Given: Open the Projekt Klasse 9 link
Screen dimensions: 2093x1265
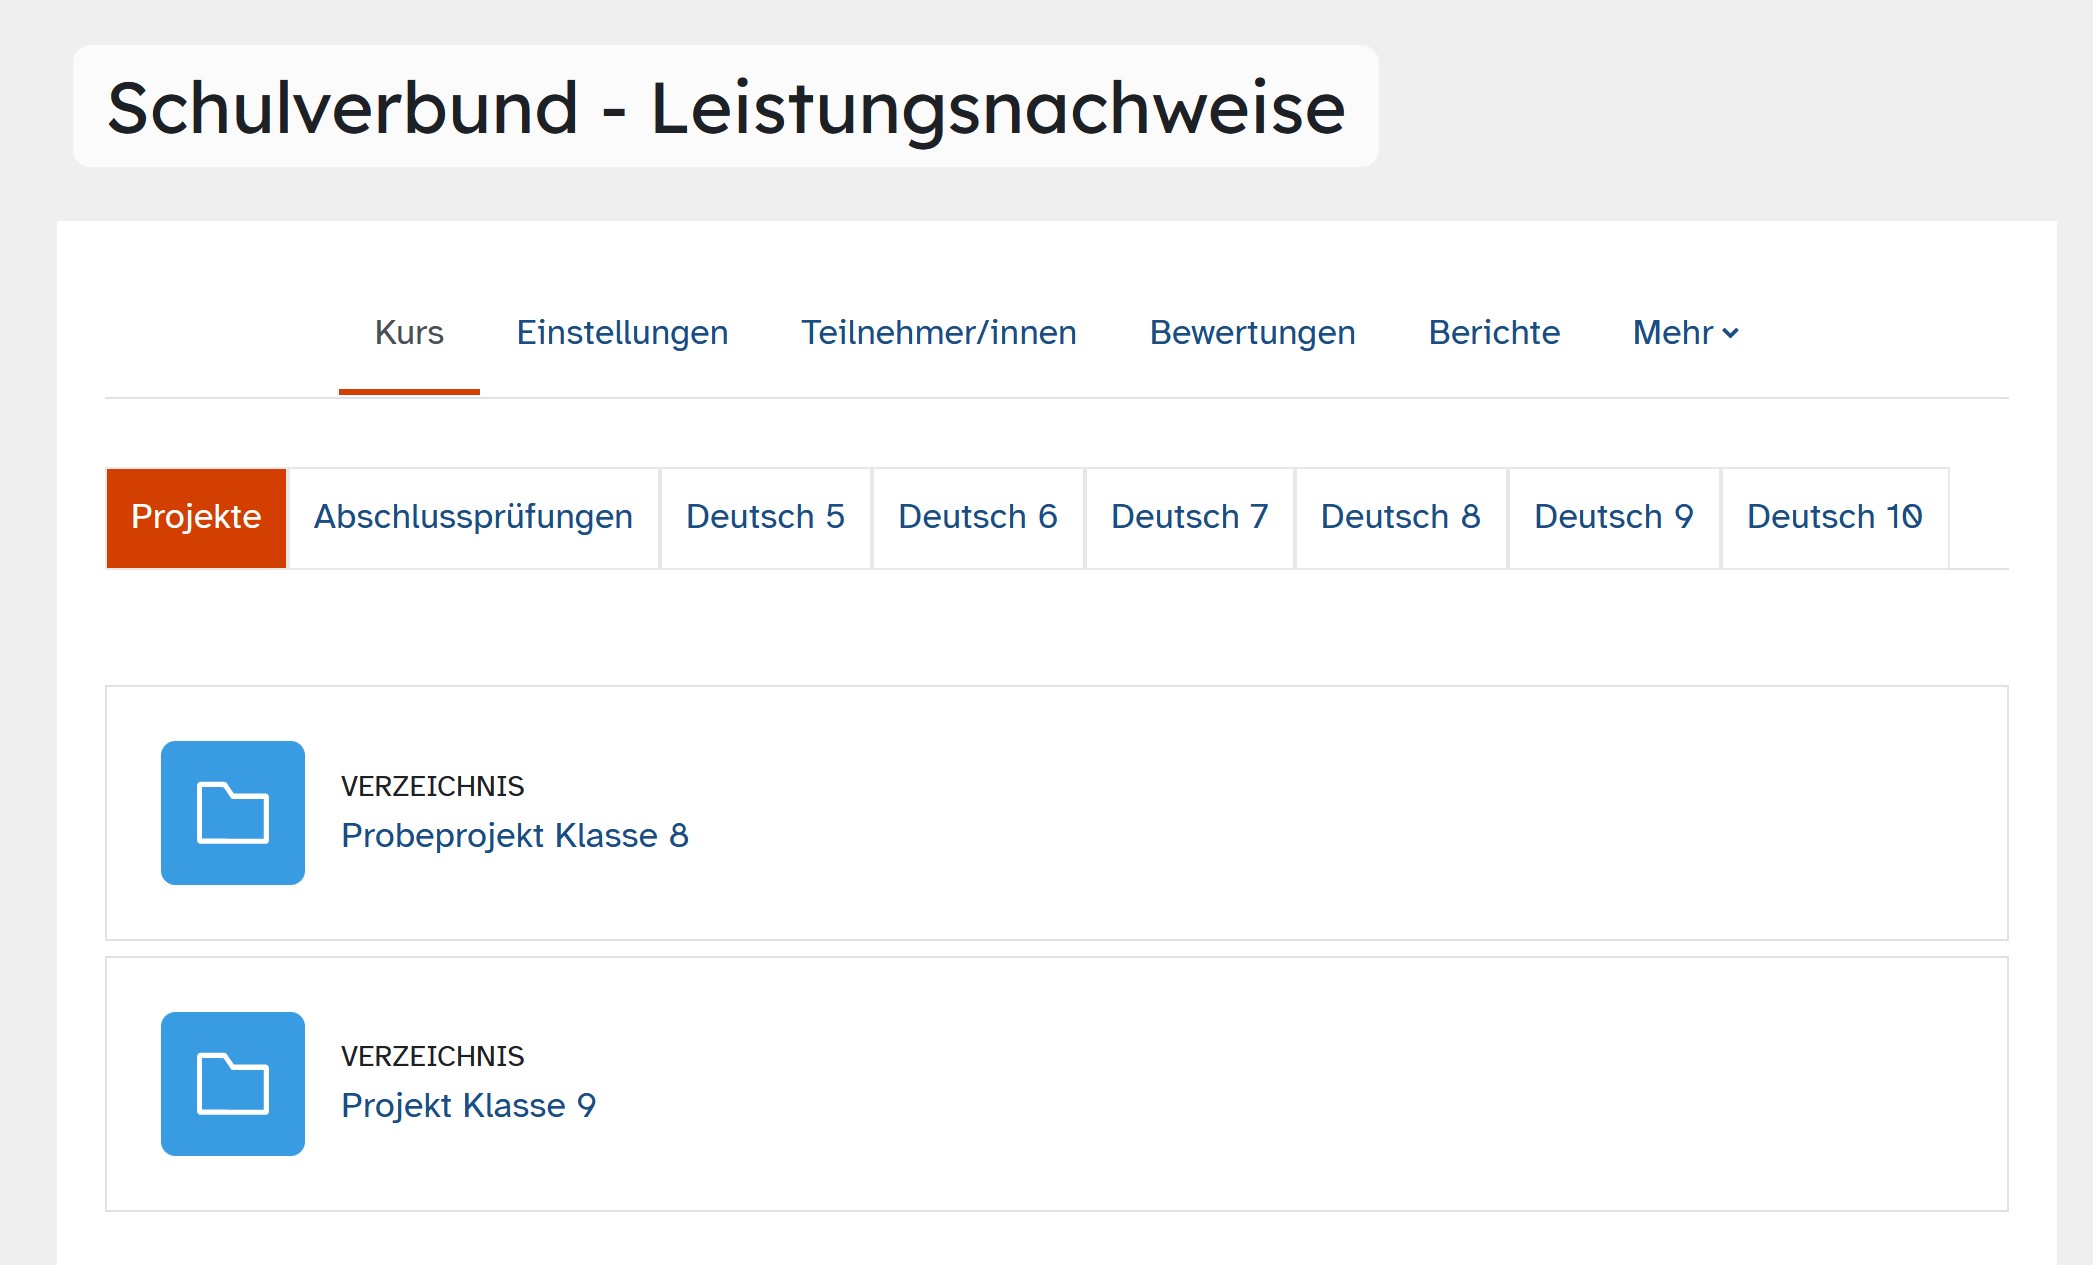Looking at the screenshot, I should (469, 1106).
